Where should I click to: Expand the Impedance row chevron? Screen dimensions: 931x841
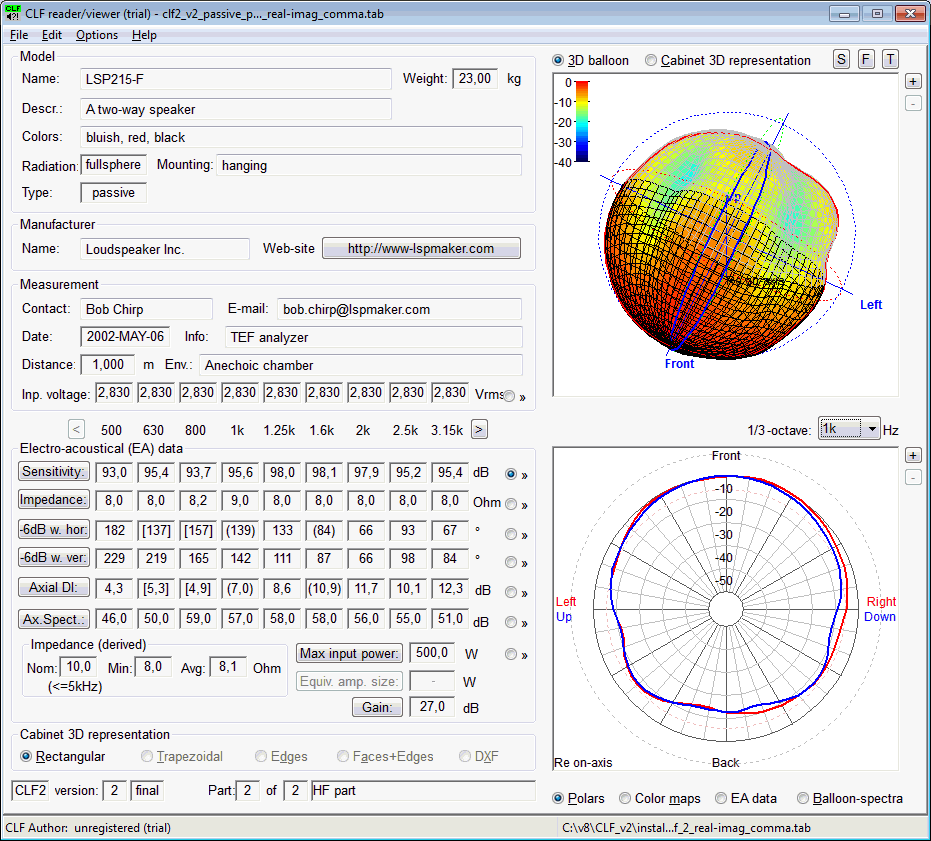pyautogui.click(x=524, y=505)
